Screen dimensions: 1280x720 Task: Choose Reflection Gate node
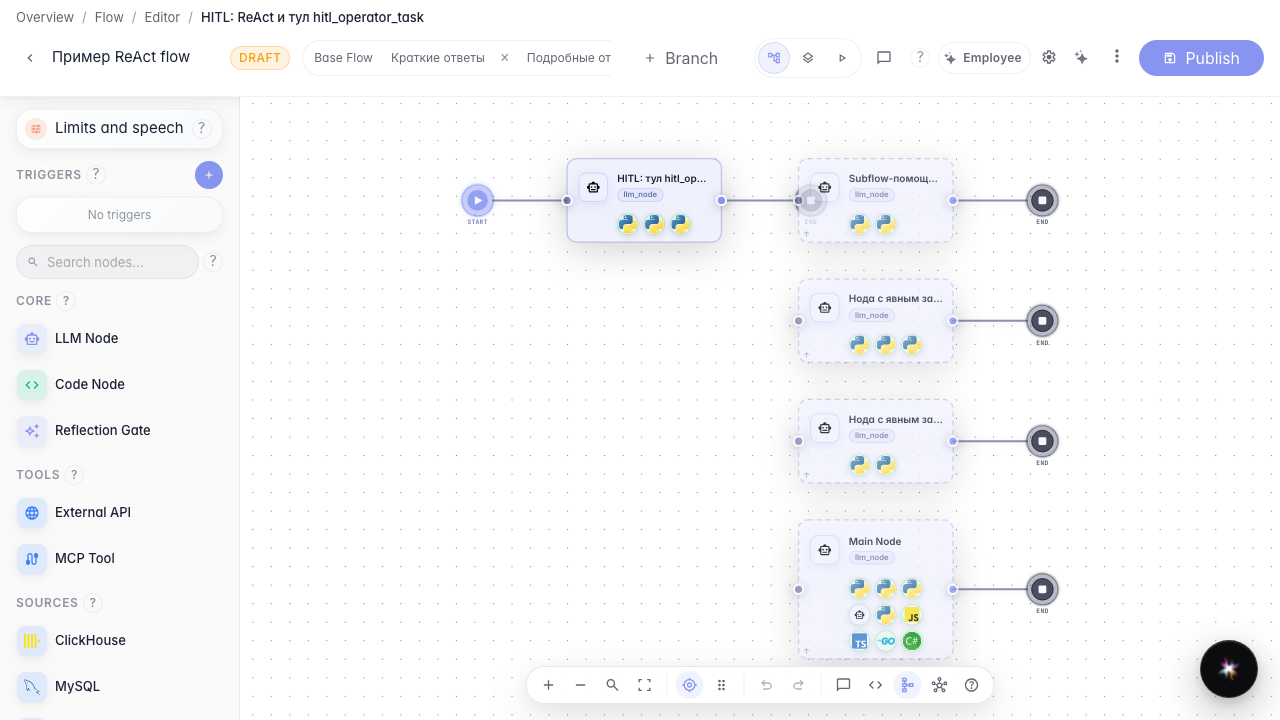click(x=120, y=430)
